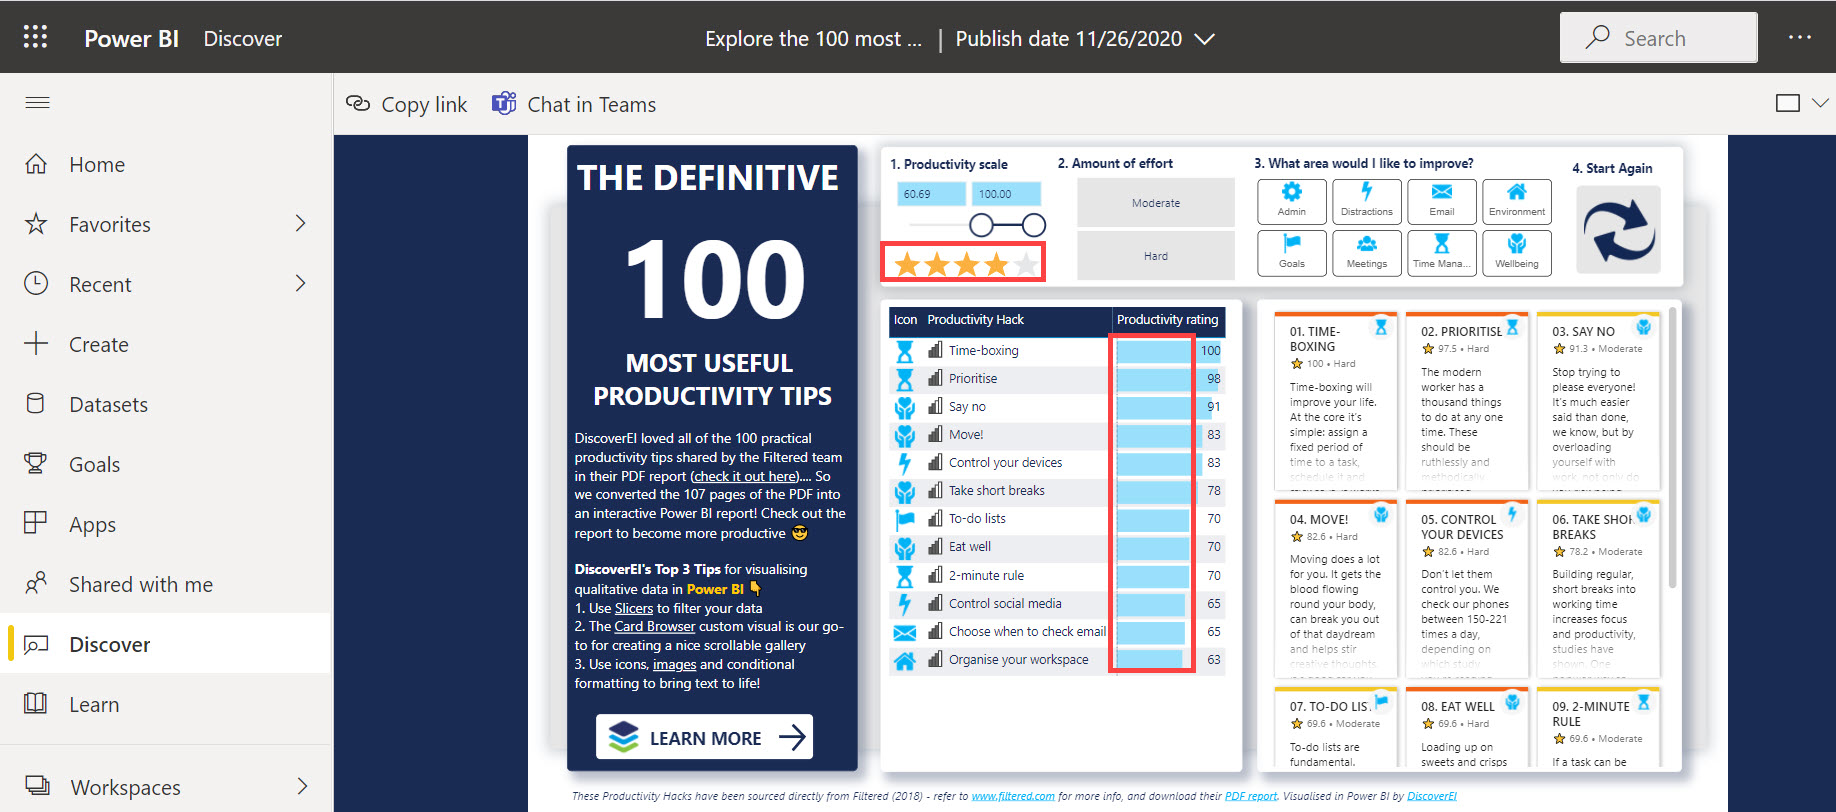Click the bar chart icon next to Prioritise

point(935,378)
